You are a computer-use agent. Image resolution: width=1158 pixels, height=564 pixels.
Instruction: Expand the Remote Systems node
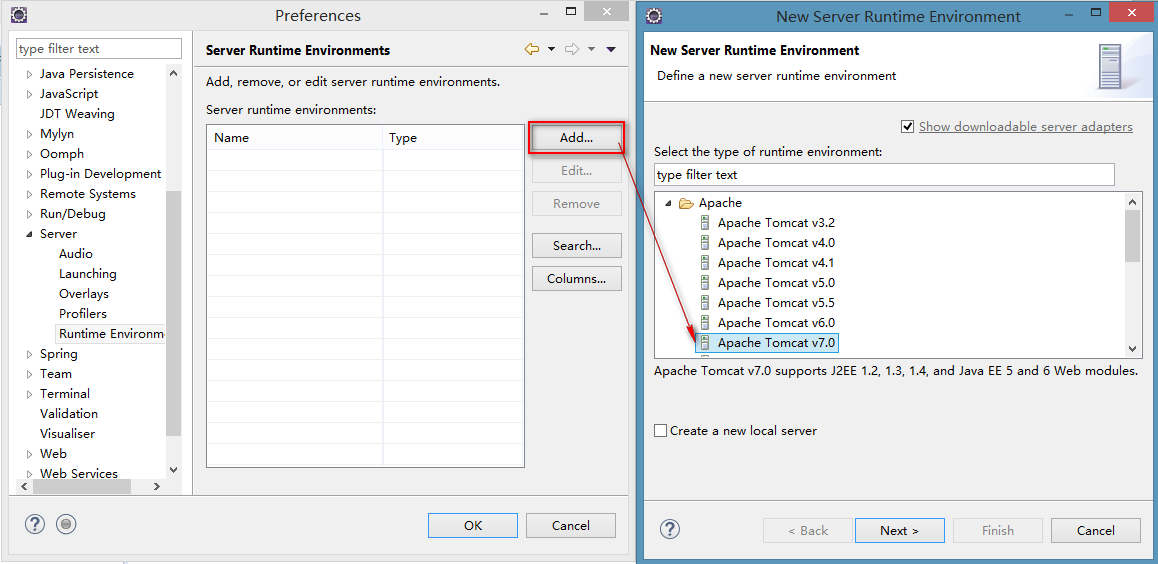coord(30,193)
